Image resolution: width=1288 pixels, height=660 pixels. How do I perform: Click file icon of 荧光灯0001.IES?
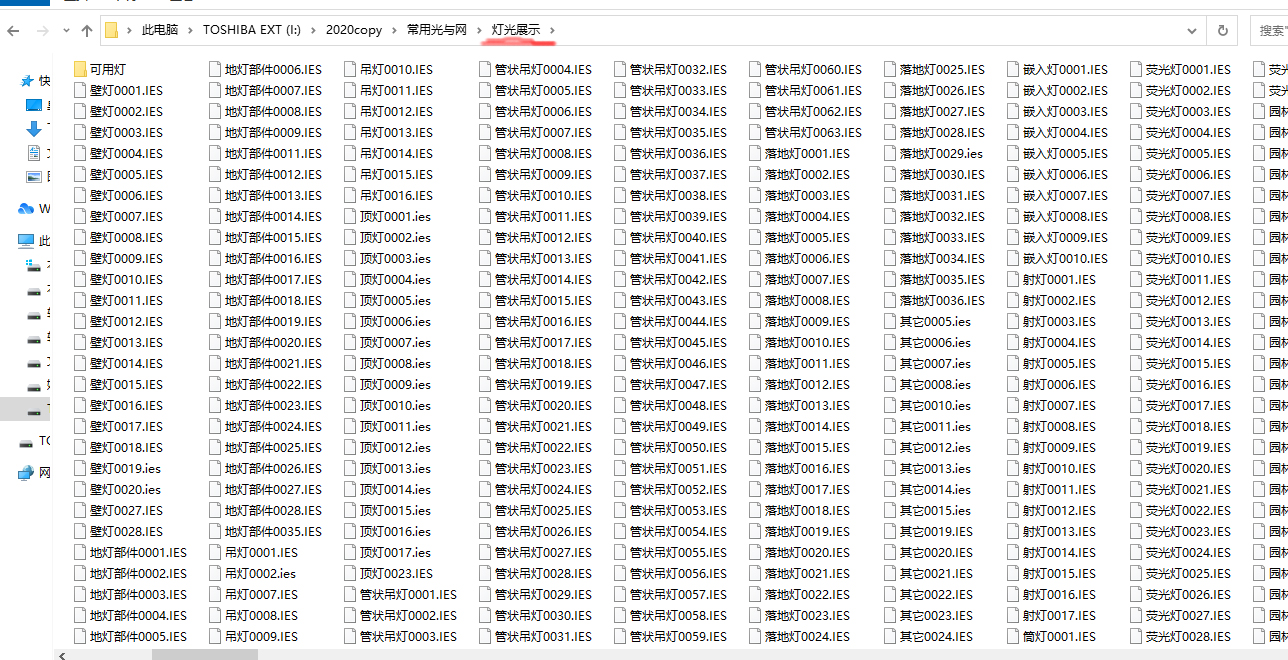pyautogui.click(x=1137, y=69)
